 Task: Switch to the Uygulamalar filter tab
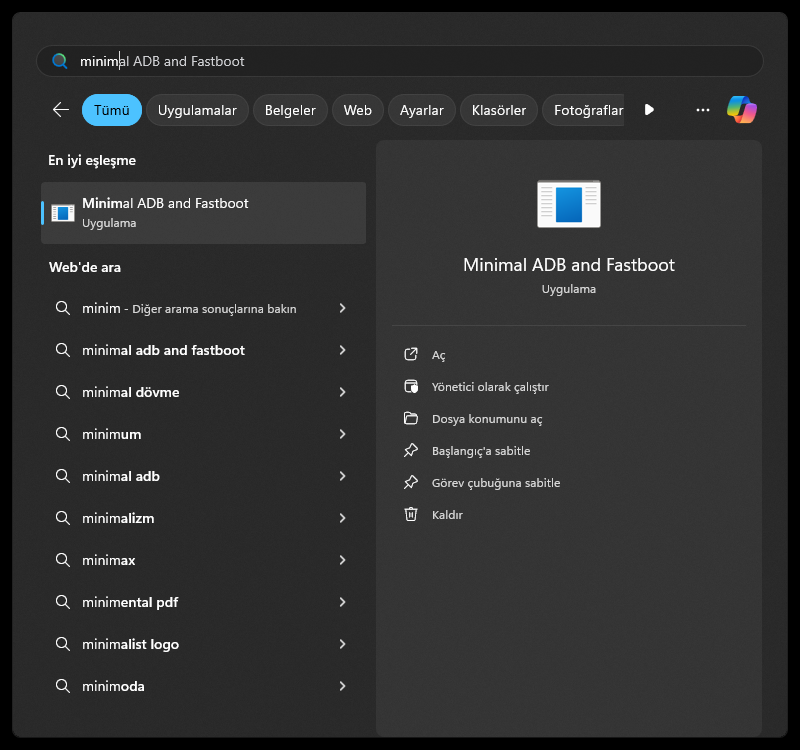point(198,110)
